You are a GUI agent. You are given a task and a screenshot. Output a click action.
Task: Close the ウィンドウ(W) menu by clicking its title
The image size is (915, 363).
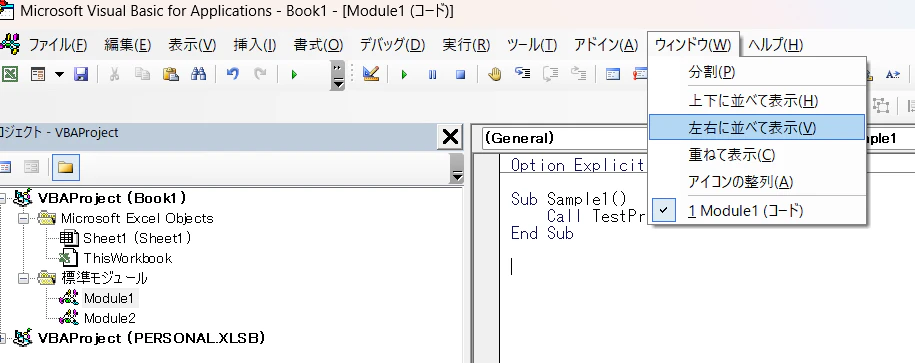coord(693,45)
